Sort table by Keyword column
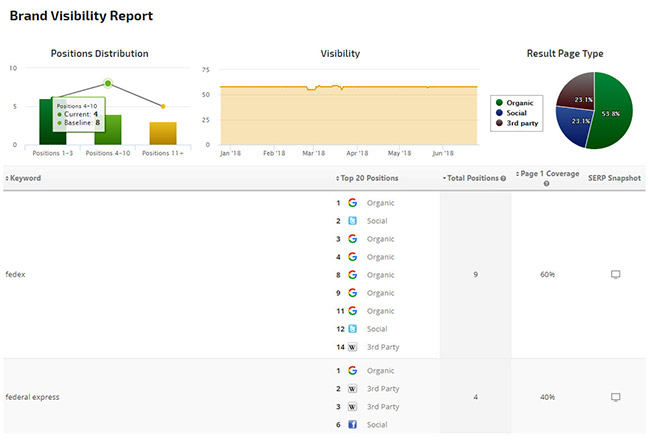The width and height of the screenshot is (650, 443). (25, 178)
